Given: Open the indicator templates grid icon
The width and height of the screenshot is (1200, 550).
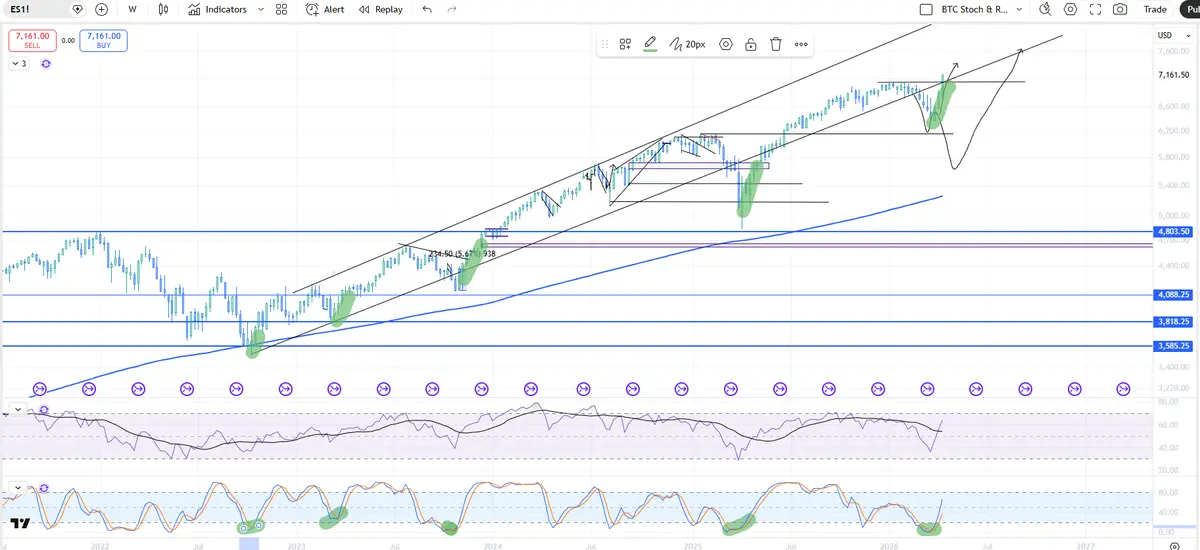Looking at the screenshot, I should (281, 9).
